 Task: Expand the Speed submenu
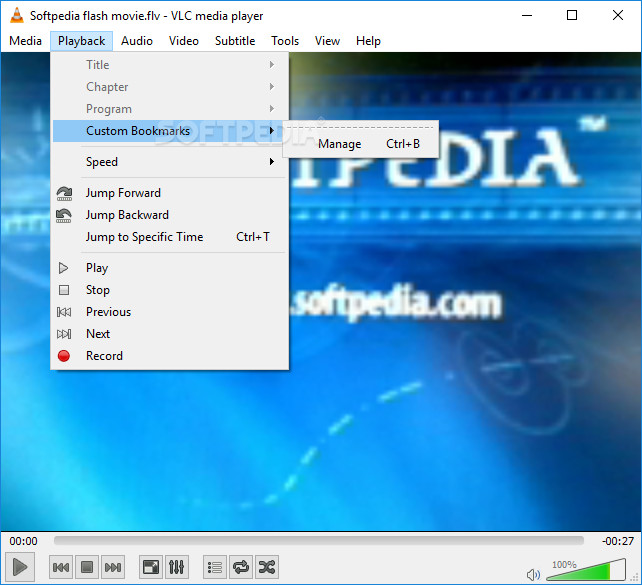(169, 162)
